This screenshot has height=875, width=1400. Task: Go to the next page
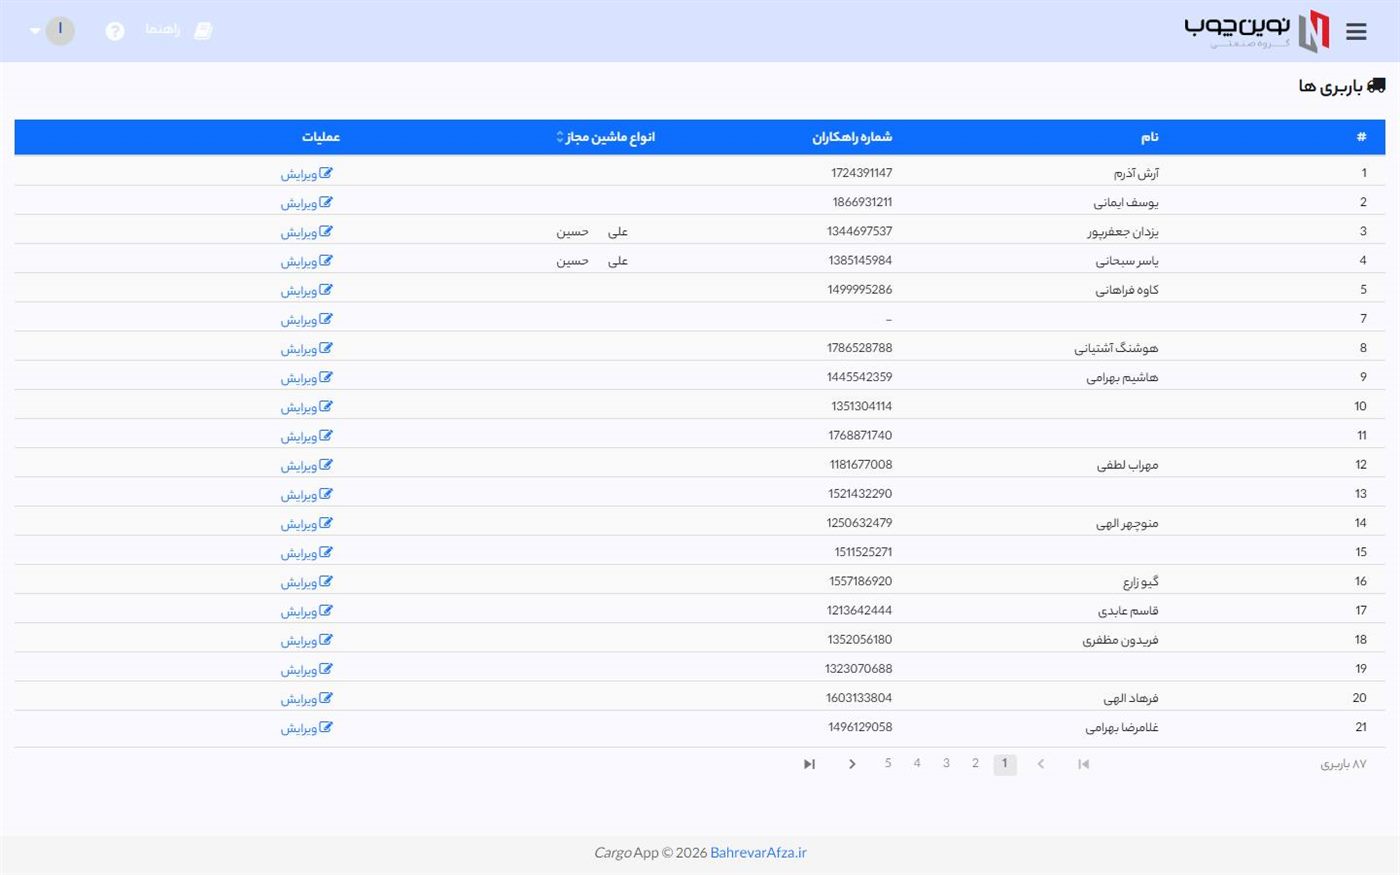click(x=852, y=764)
